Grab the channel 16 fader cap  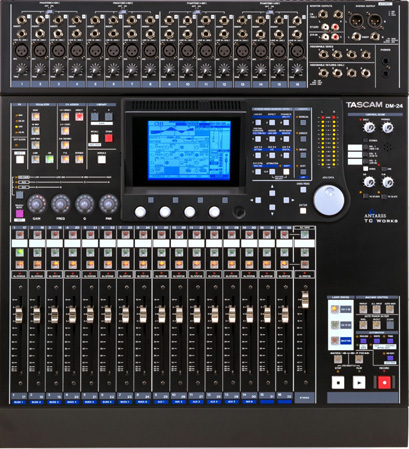tap(285, 315)
